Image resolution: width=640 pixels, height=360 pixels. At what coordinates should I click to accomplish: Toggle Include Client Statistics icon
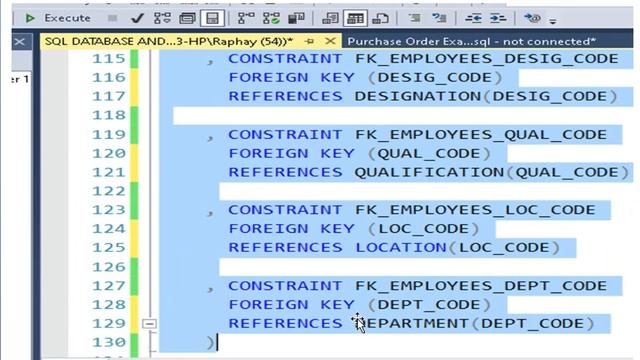(297, 18)
